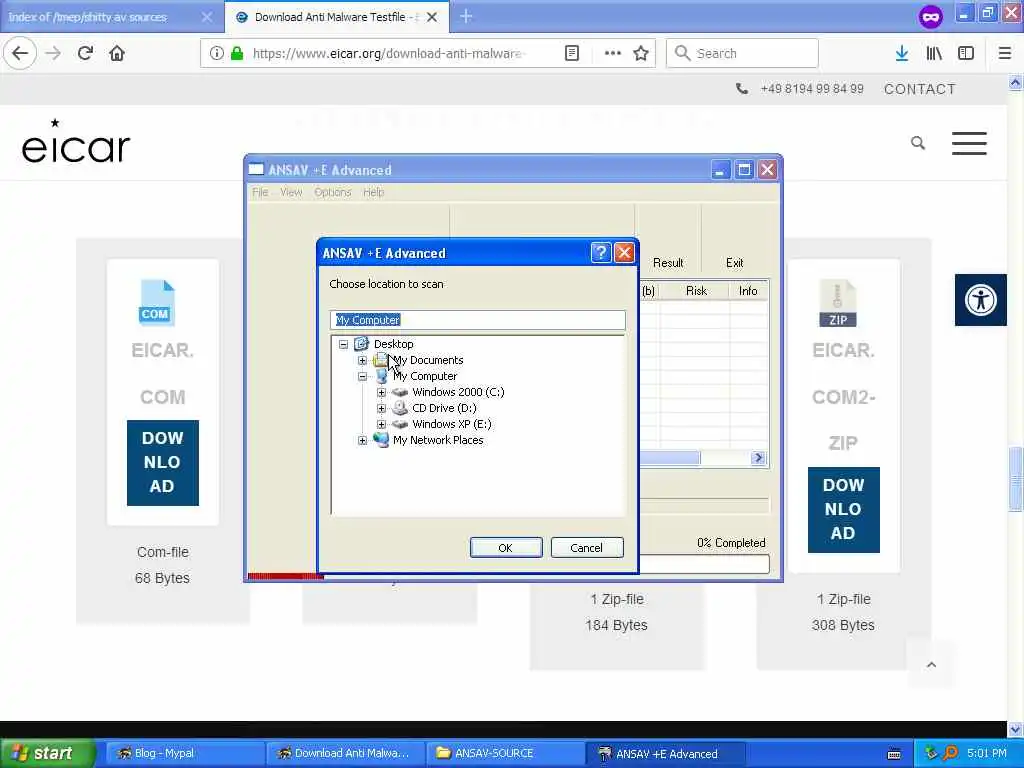Screen dimensions: 1024x768
Task: Select My Network Places in tree
Action: click(438, 440)
